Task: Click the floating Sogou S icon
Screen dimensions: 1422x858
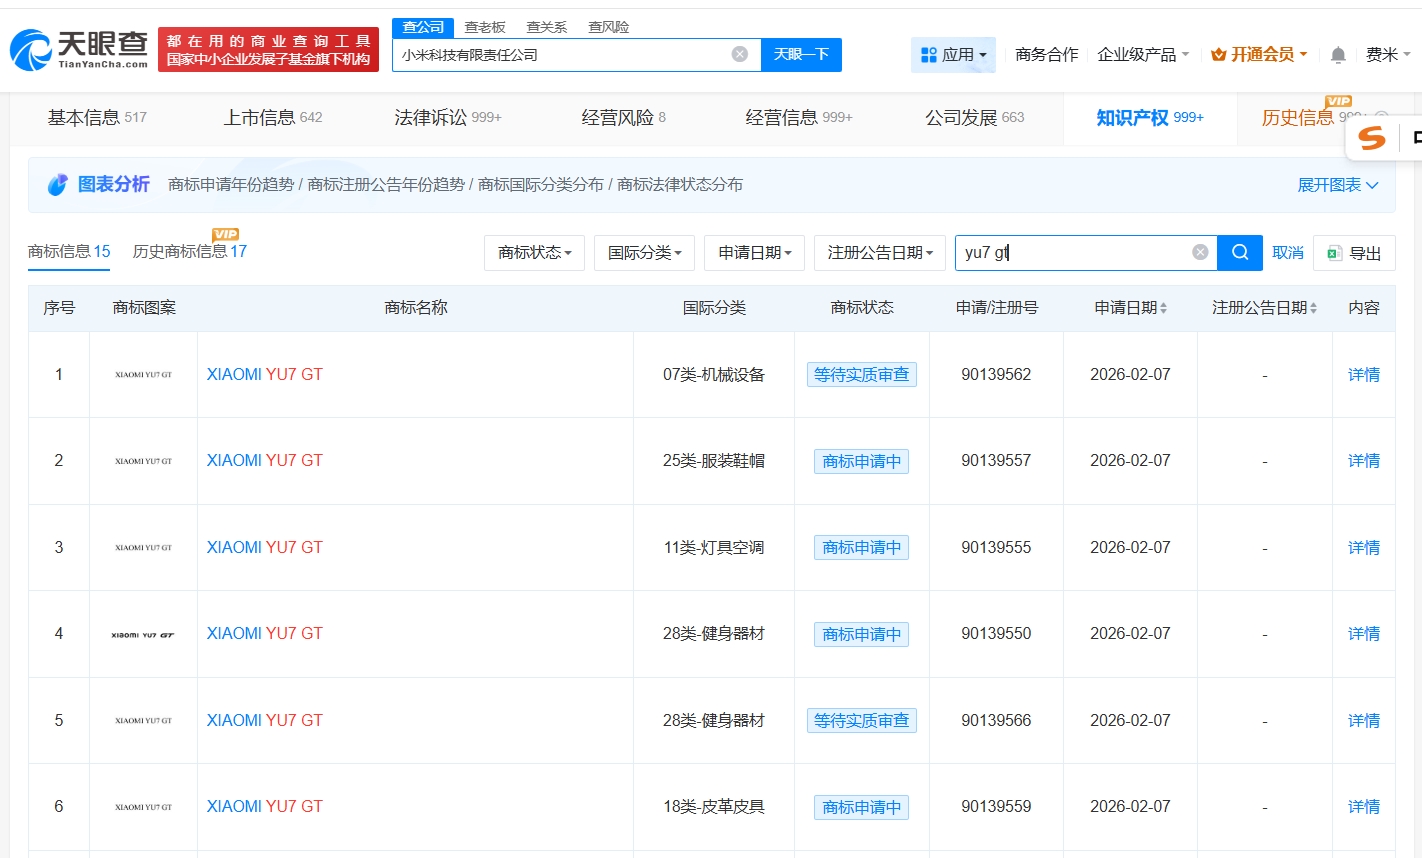Action: coord(1372,138)
